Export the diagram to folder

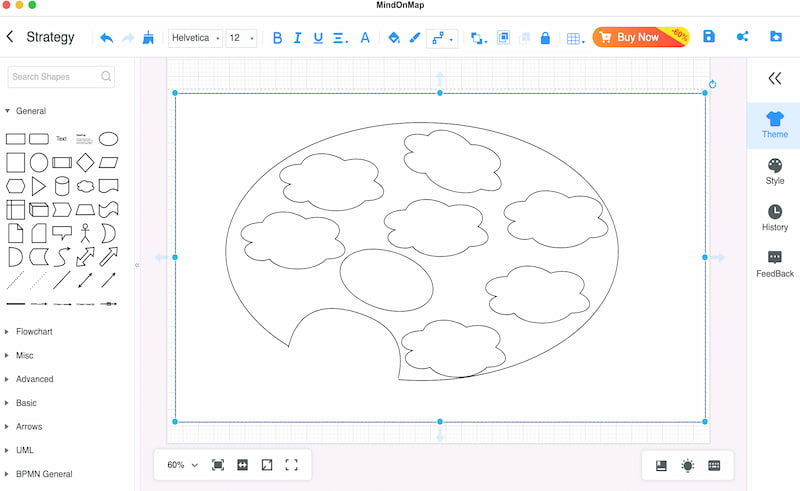[776, 36]
